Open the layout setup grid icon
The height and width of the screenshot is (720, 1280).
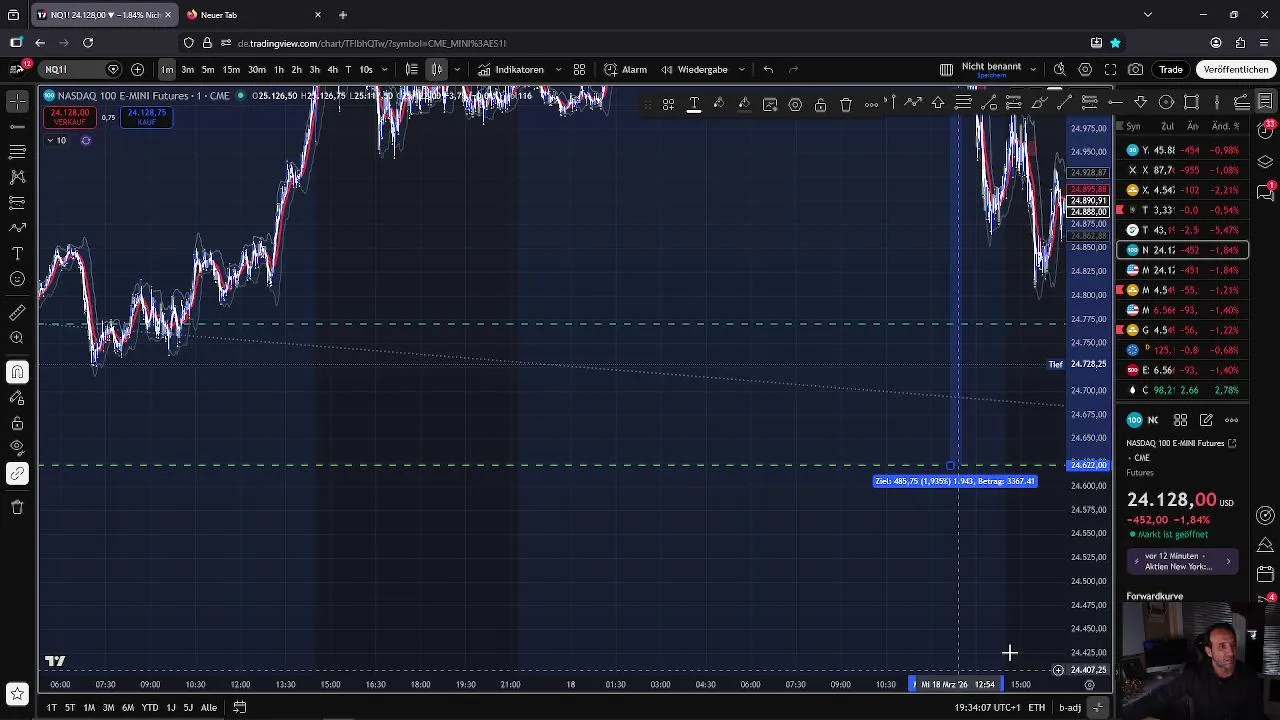coord(946,69)
